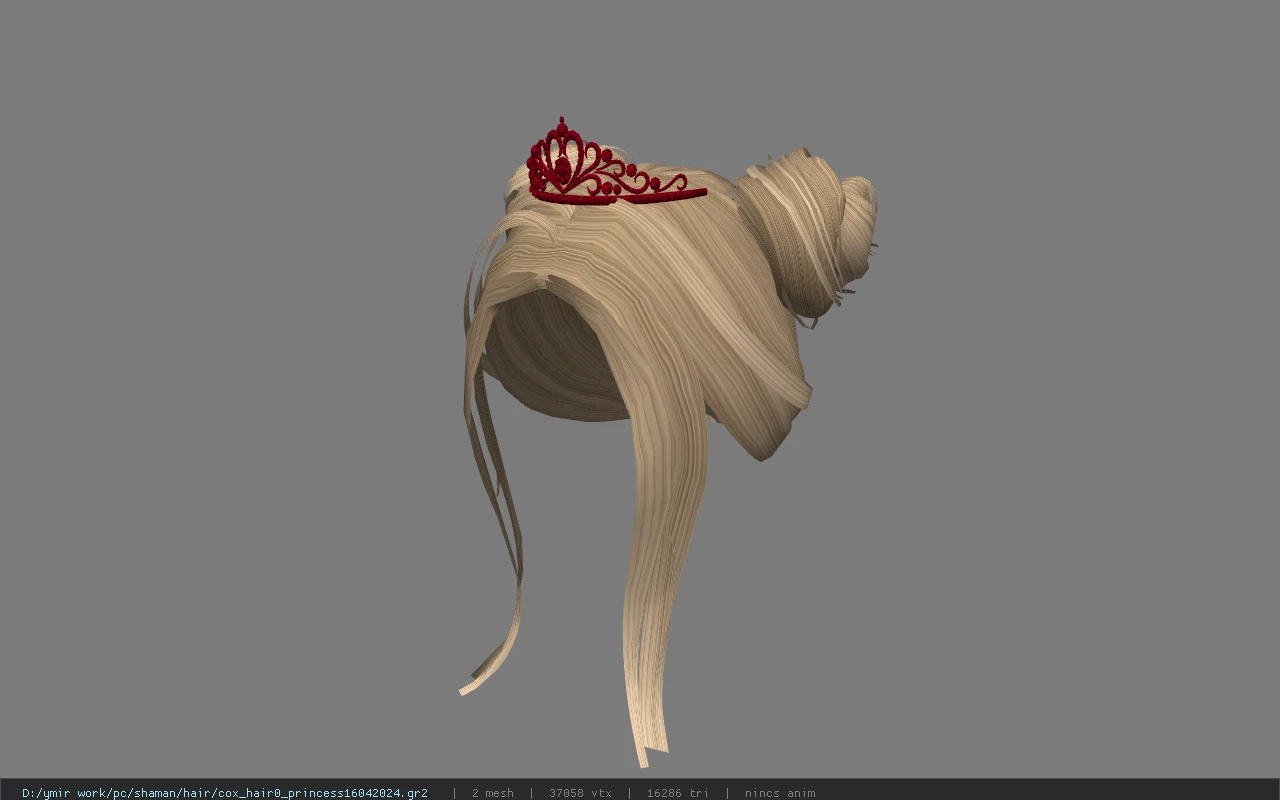1280x800 pixels.
Task: Click the "37058 vtx" vertex count
Action: (580, 793)
